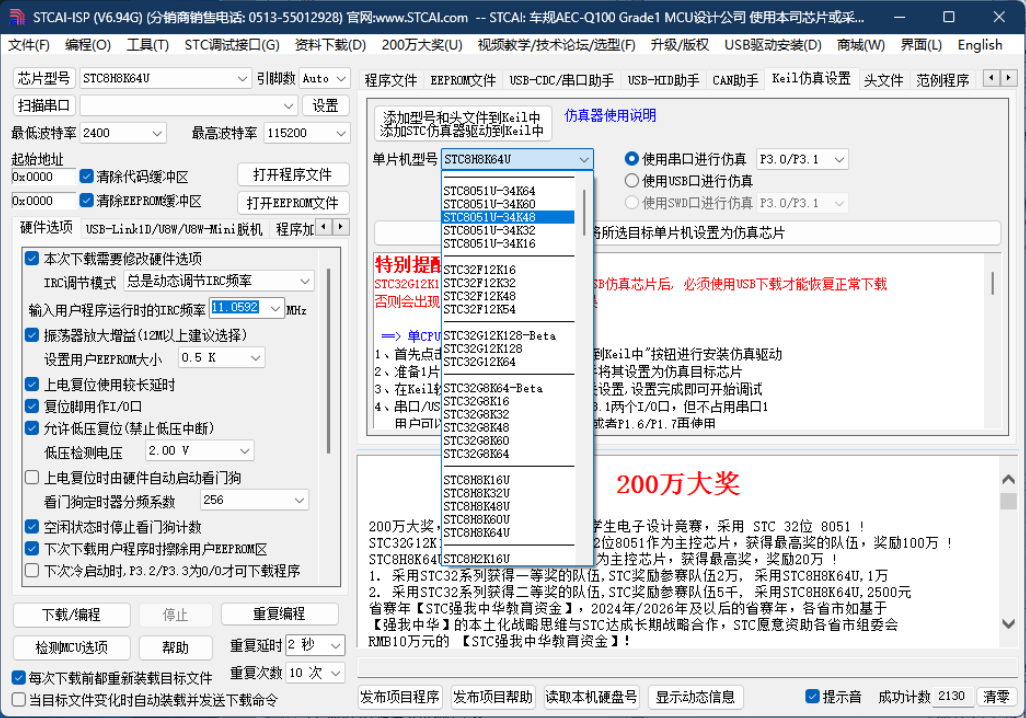Toggle 清除EEPROM缓冲区 checkbox
Screen dimensions: 1026x718
point(86,200)
